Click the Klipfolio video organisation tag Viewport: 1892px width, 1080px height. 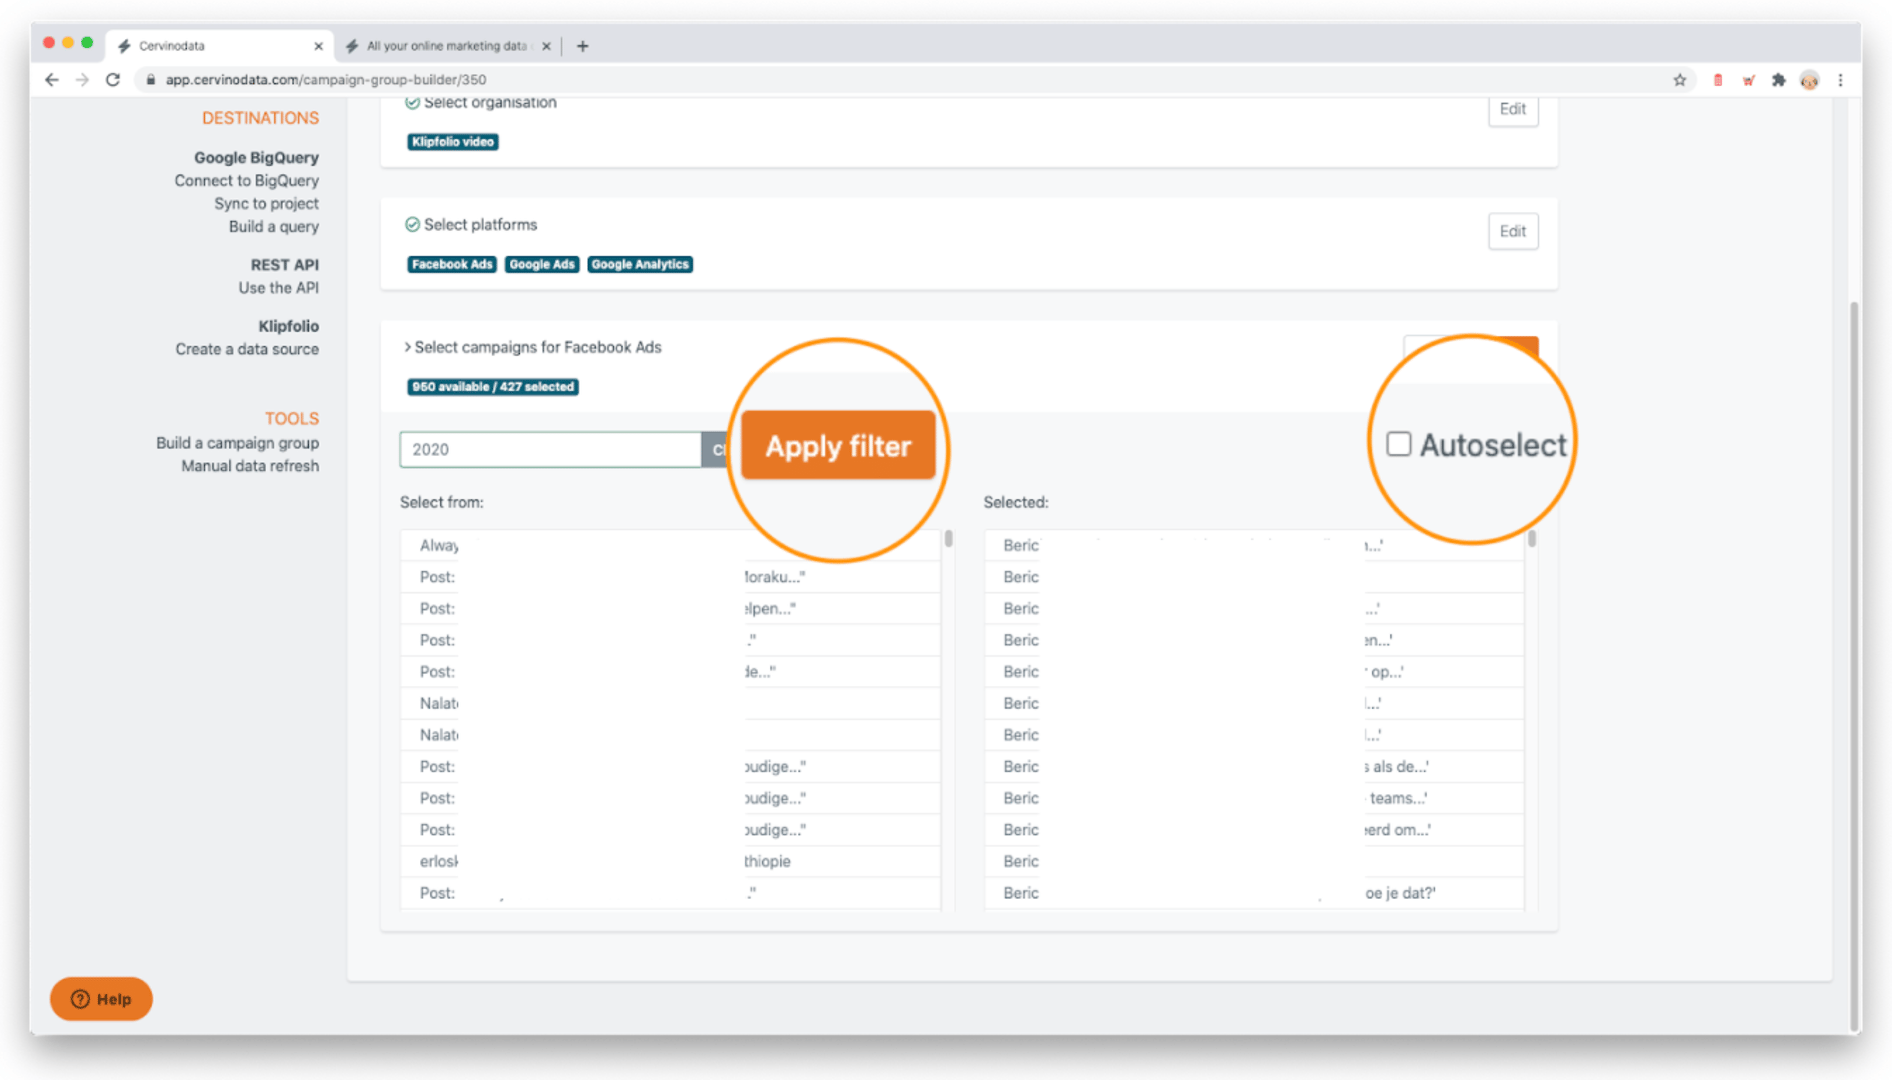click(x=452, y=141)
